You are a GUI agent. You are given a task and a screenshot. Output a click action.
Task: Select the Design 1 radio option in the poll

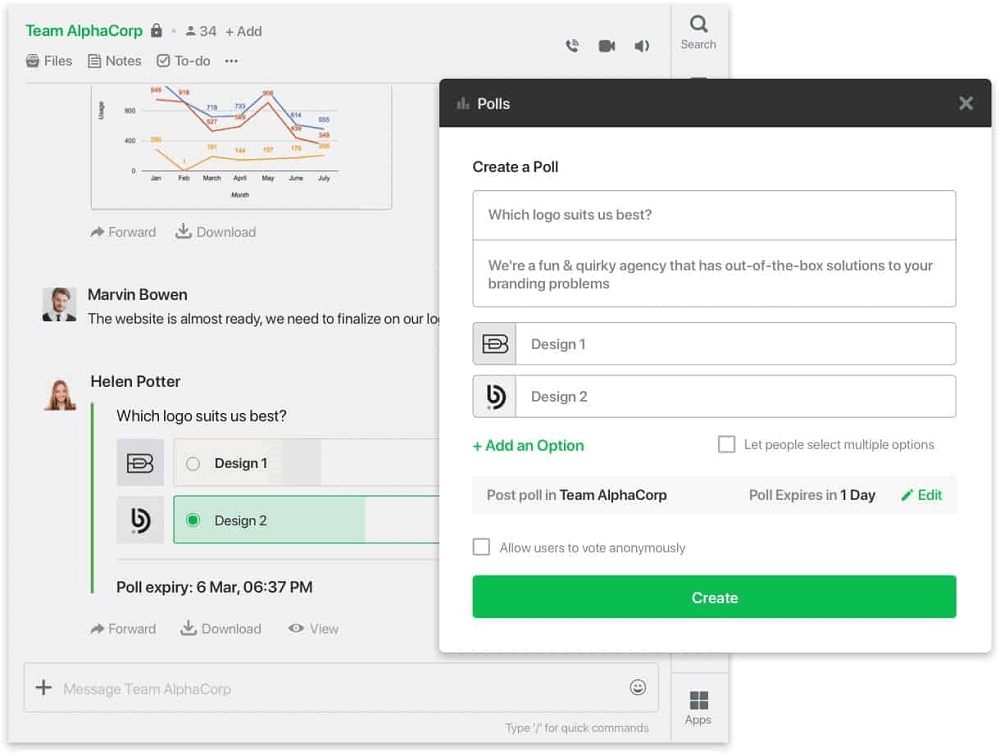(x=193, y=464)
